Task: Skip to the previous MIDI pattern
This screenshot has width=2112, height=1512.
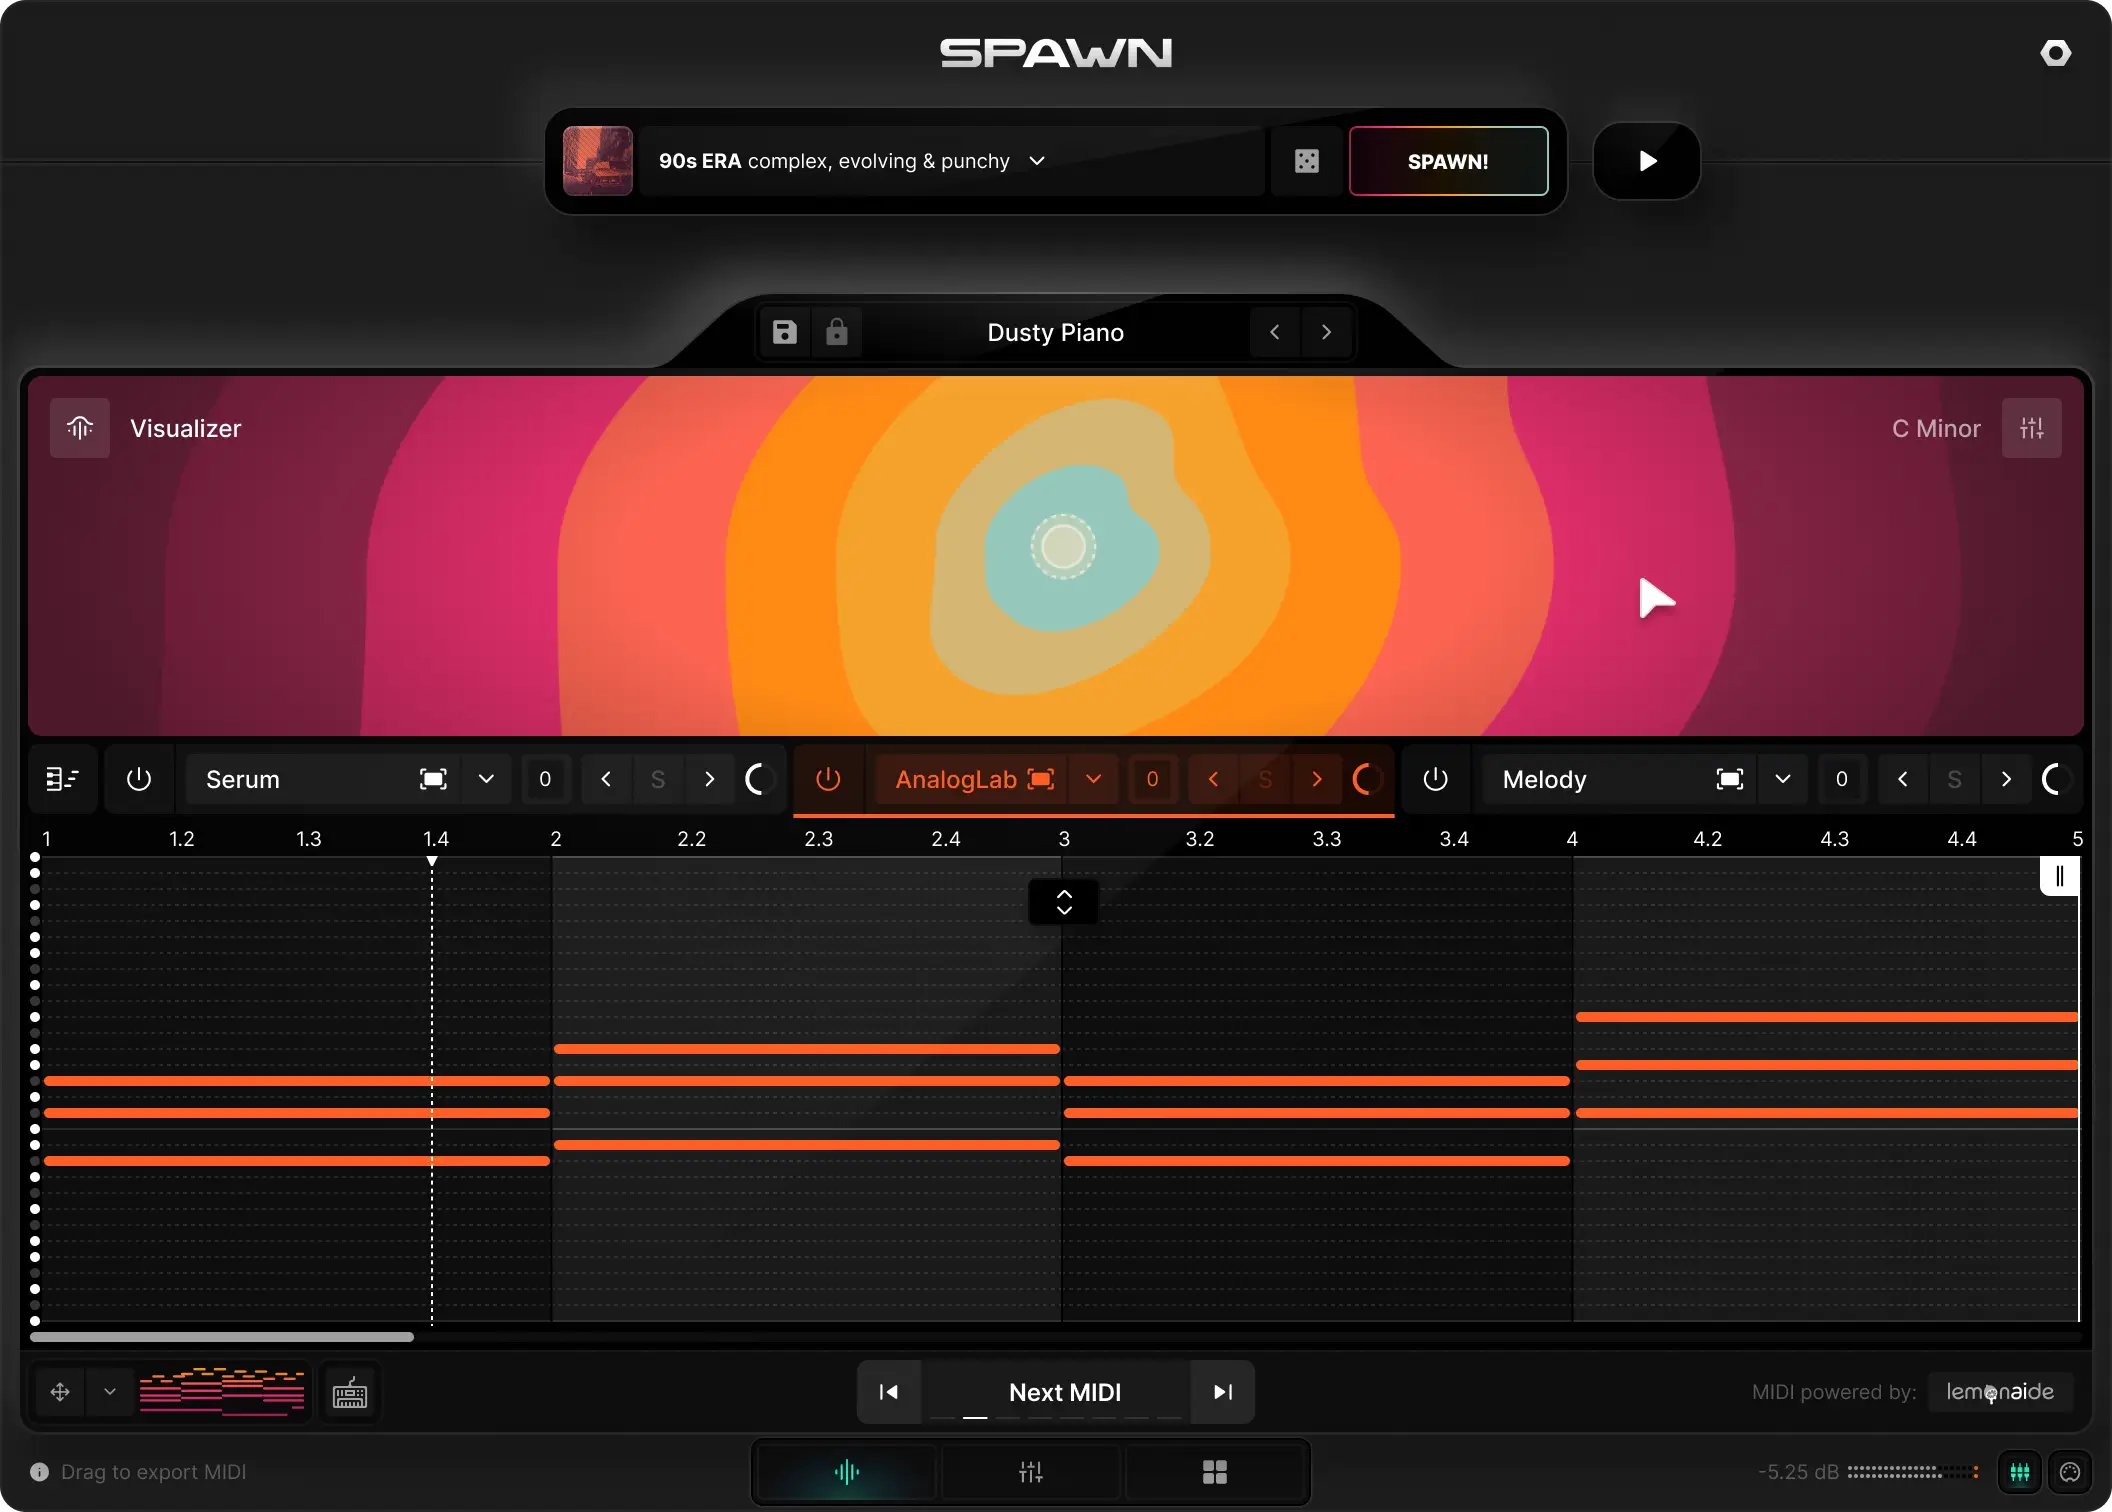Action: tap(888, 1392)
